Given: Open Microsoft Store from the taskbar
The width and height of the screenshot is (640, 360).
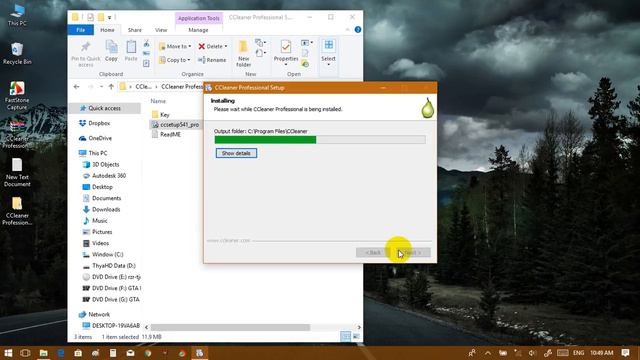Looking at the screenshot, I should coord(78,353).
